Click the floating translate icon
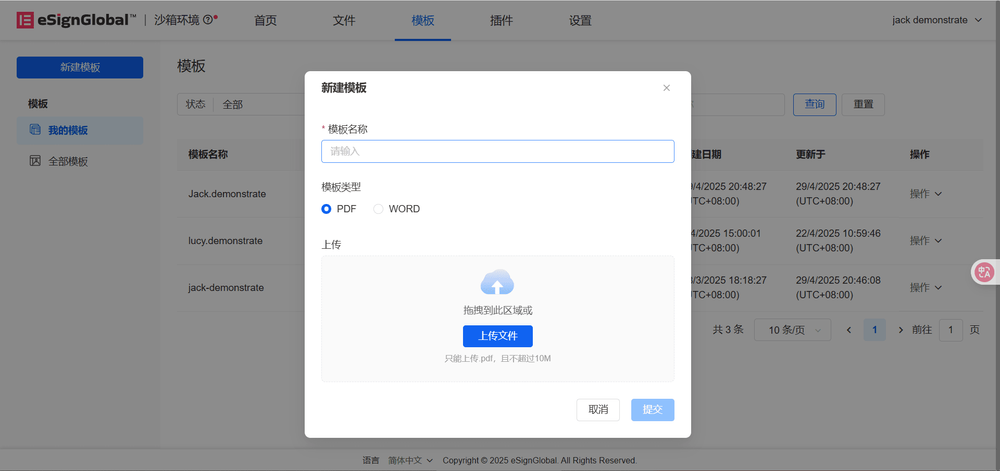Viewport: 1000px width, 471px height. (x=985, y=271)
